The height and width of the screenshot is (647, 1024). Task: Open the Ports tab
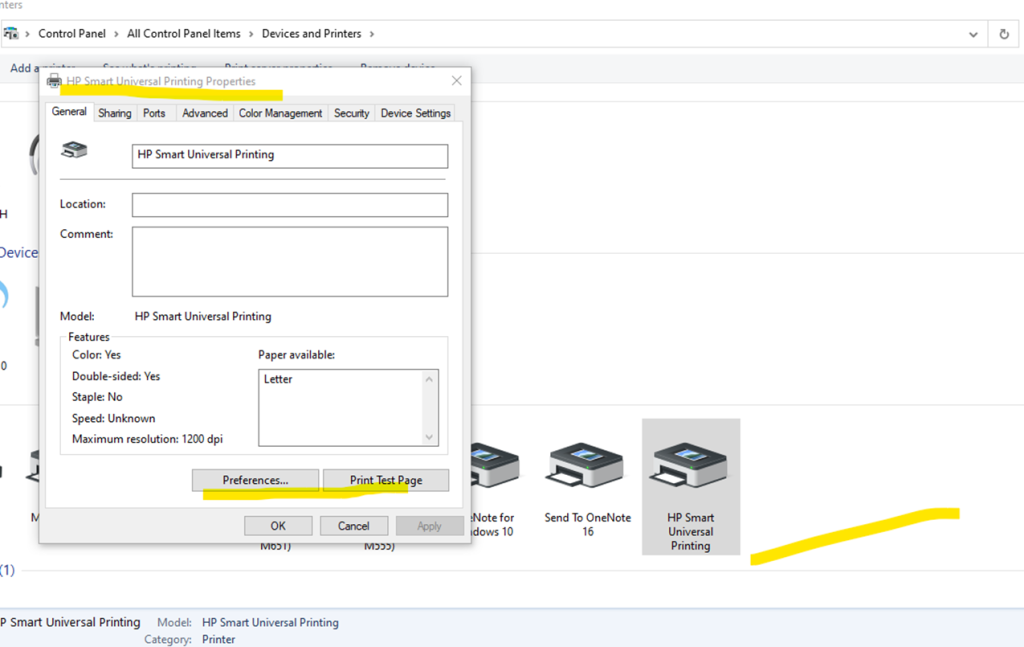154,113
